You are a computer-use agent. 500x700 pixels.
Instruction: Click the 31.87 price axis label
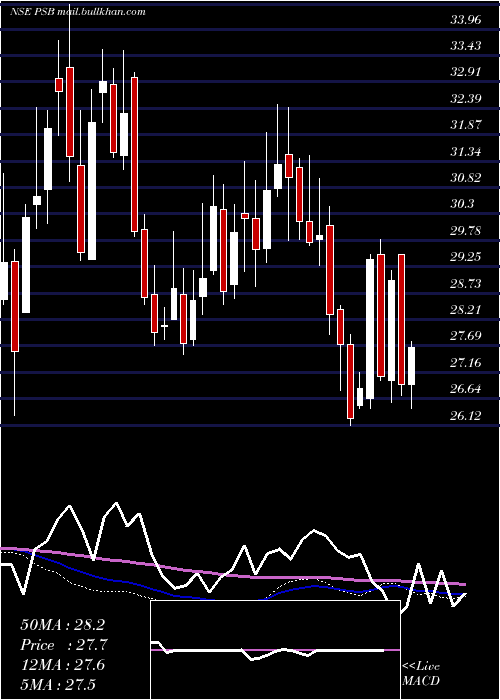click(x=466, y=125)
